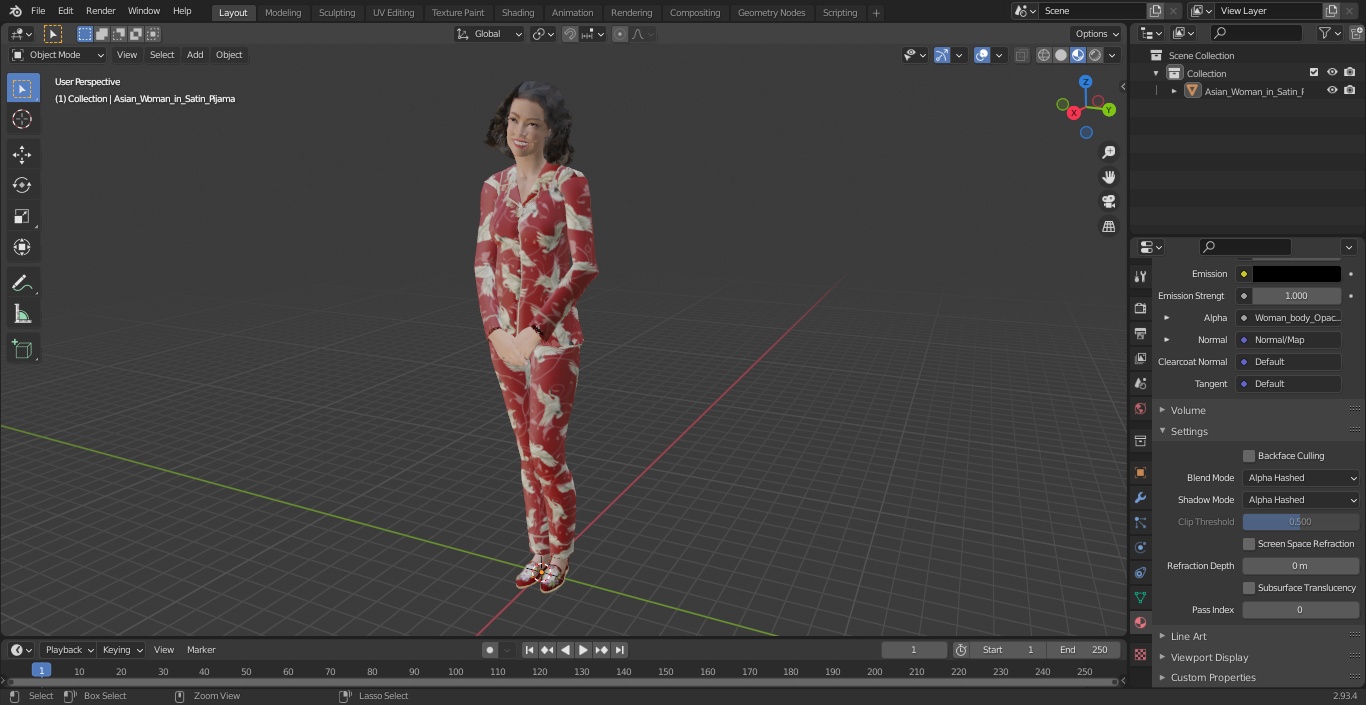1366x705 pixels.
Task: Open the Blend Mode dropdown
Action: [x=1301, y=478]
